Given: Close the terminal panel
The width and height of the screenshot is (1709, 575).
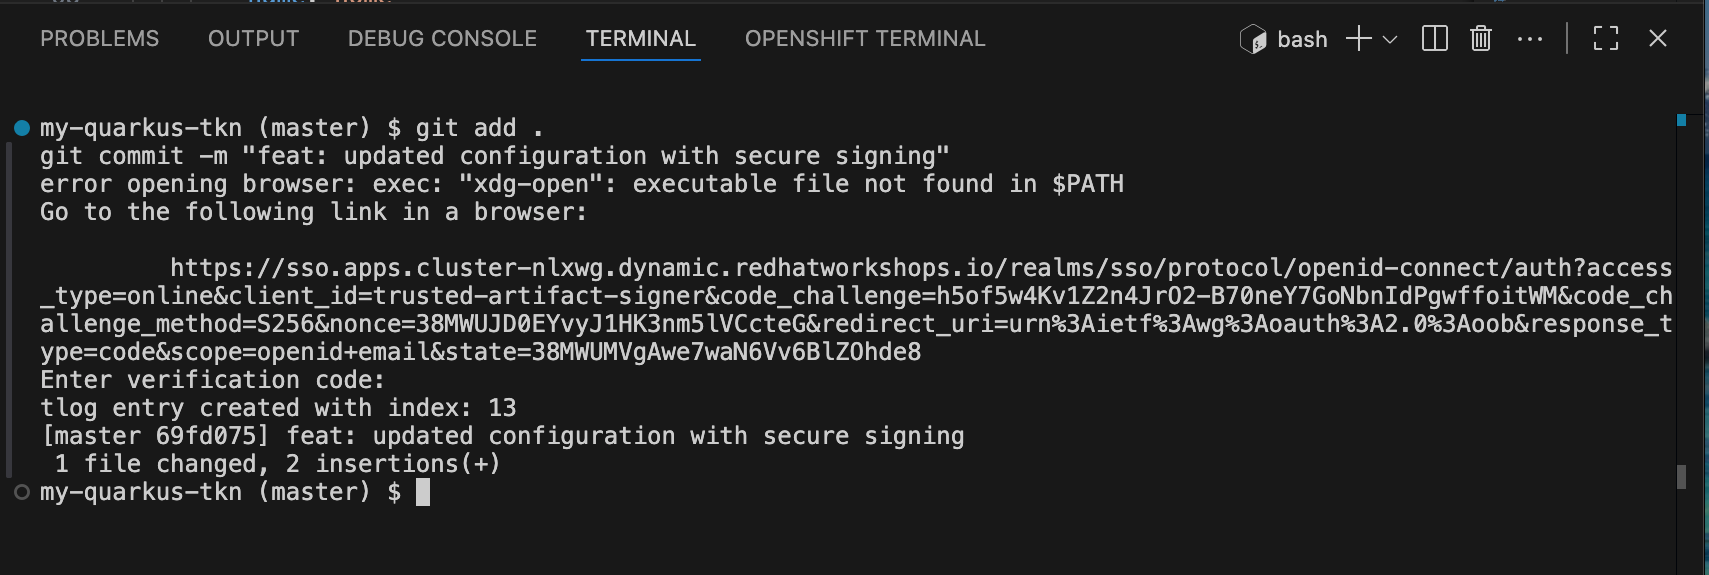Looking at the screenshot, I should pos(1658,39).
